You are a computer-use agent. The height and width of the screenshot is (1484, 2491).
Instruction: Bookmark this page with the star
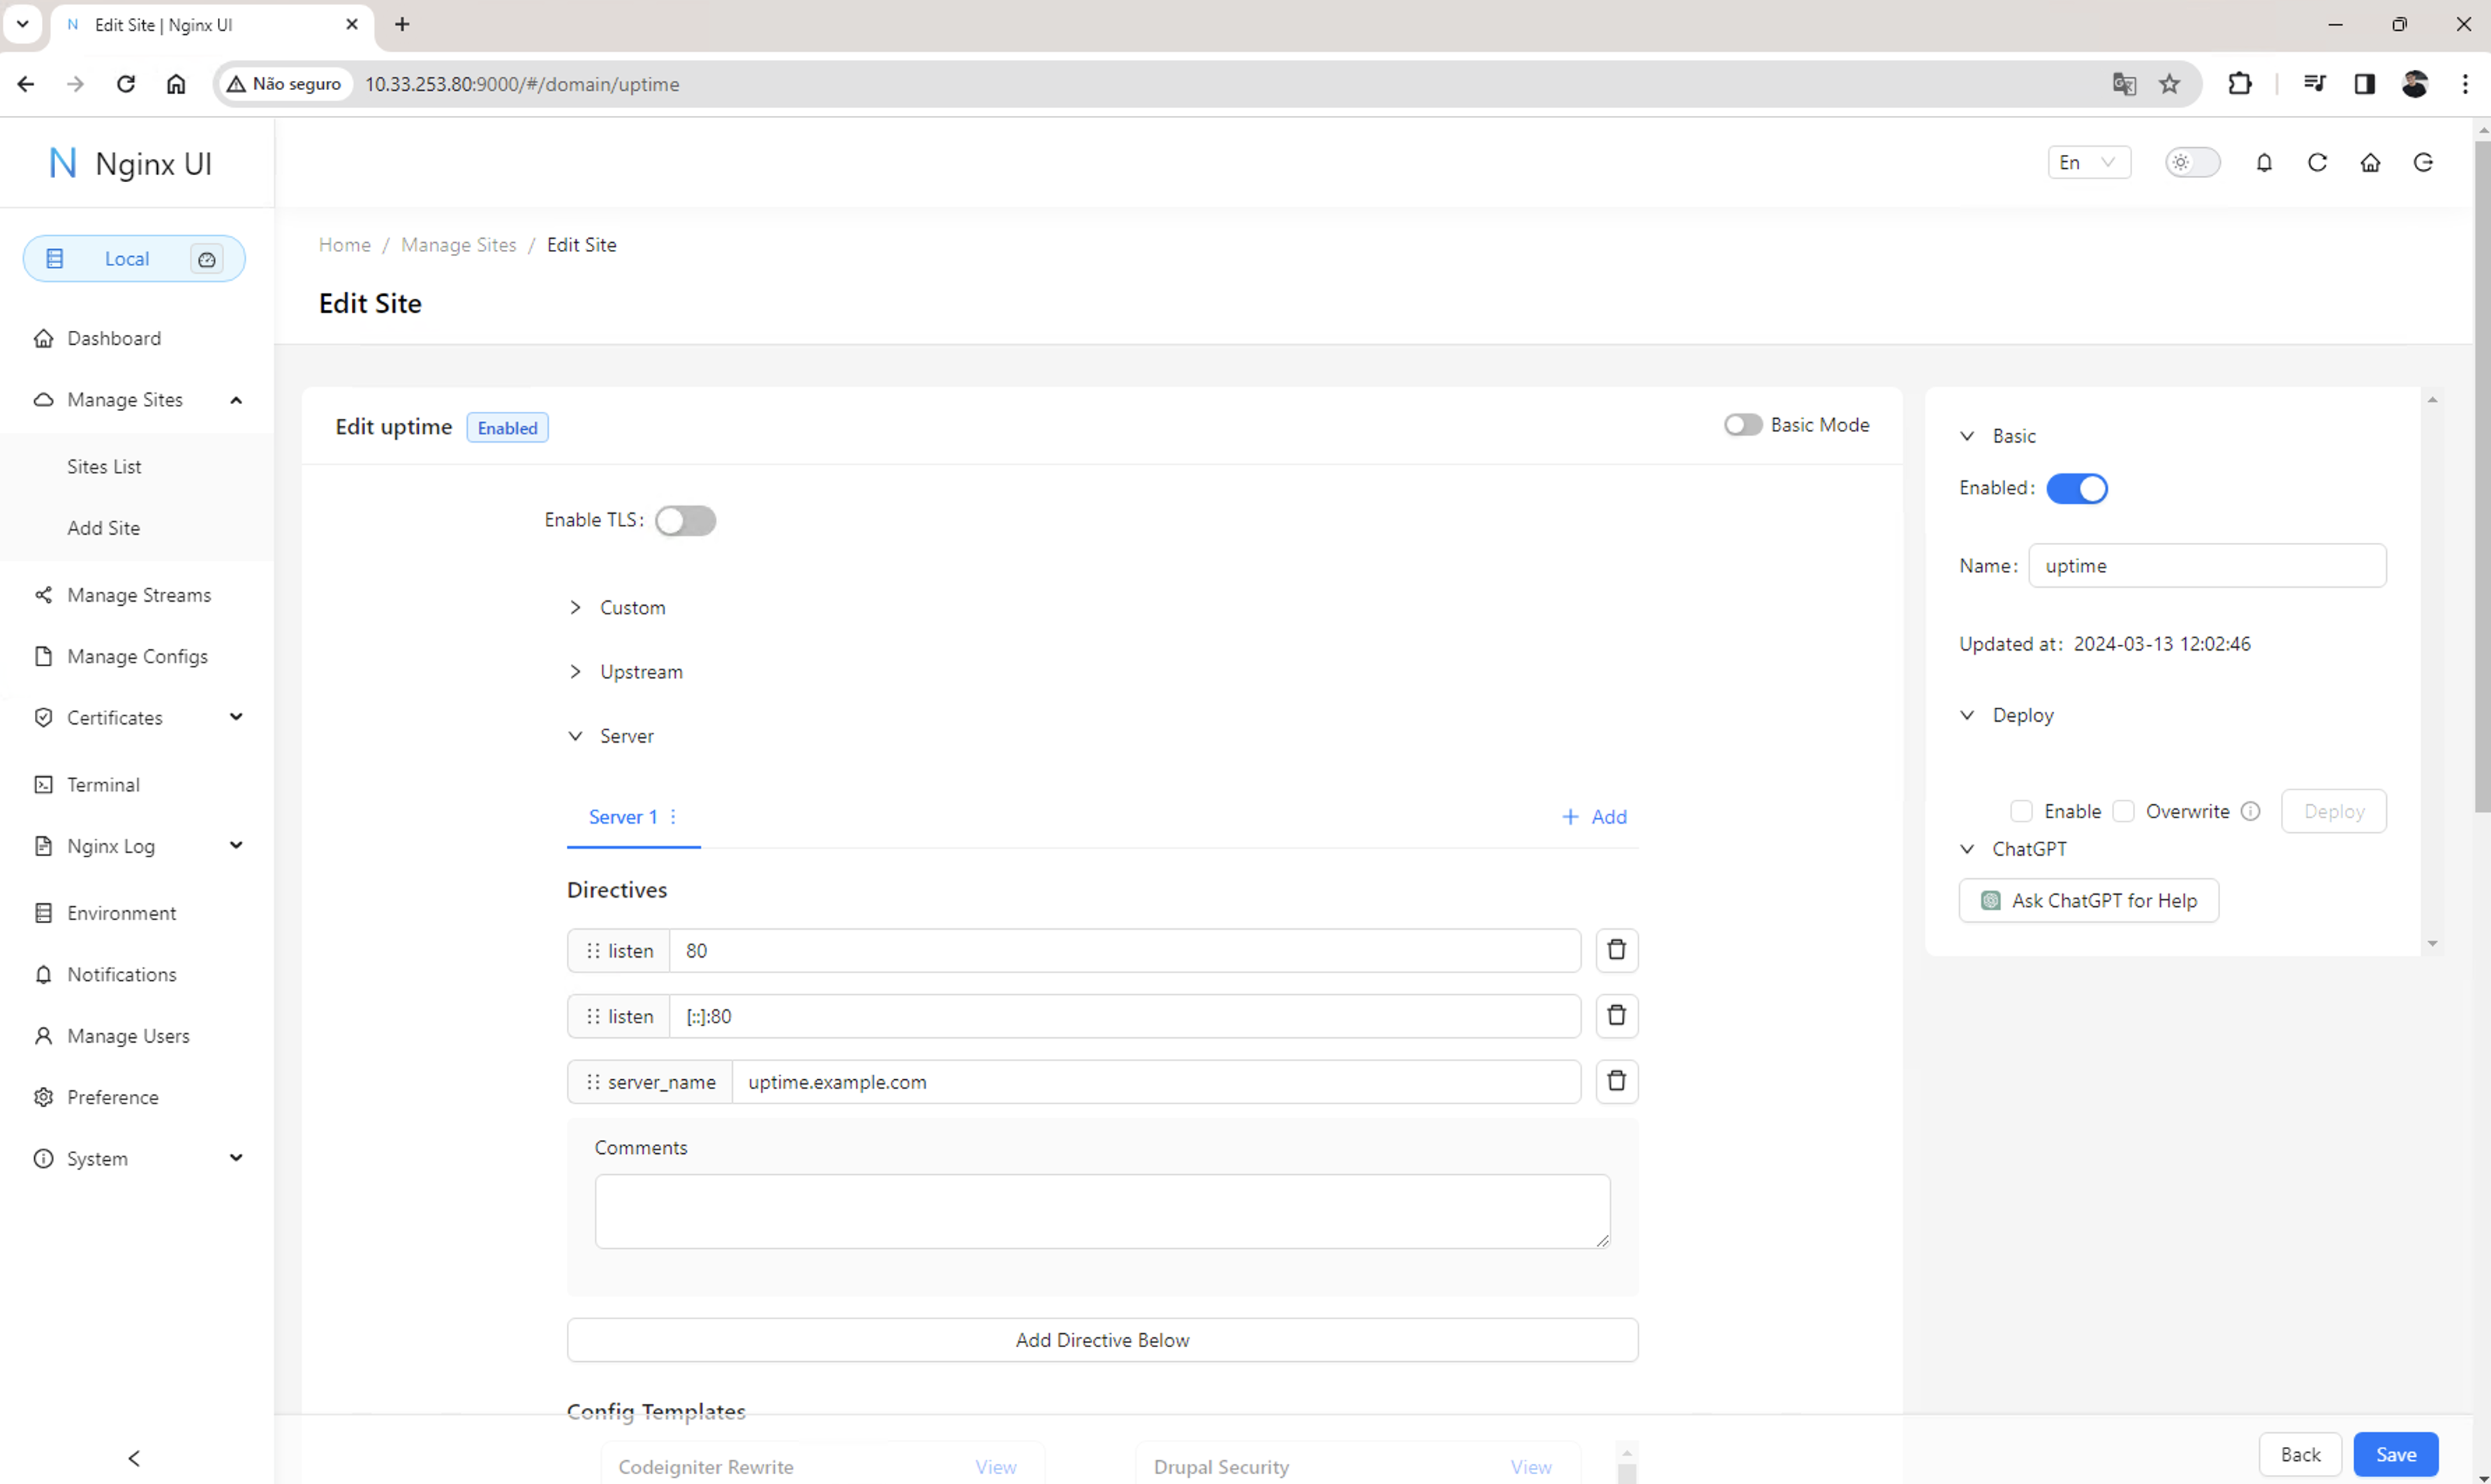point(2169,84)
